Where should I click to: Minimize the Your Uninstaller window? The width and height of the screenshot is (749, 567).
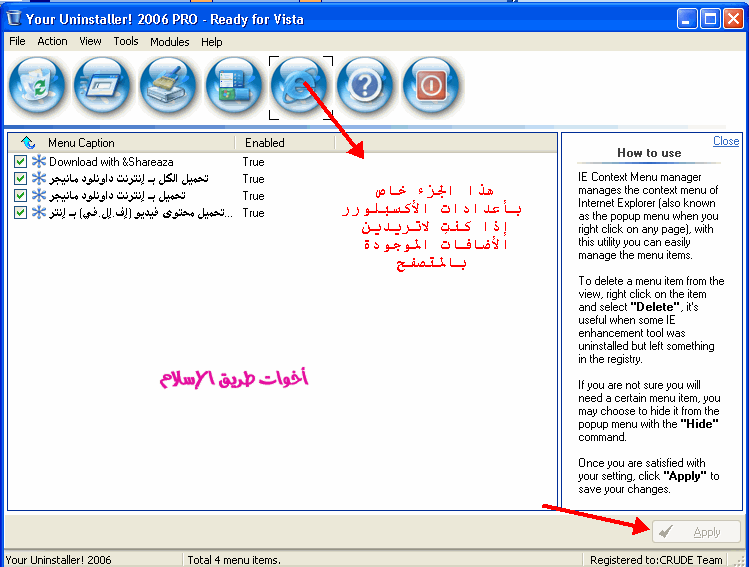pyautogui.click(x=686, y=19)
